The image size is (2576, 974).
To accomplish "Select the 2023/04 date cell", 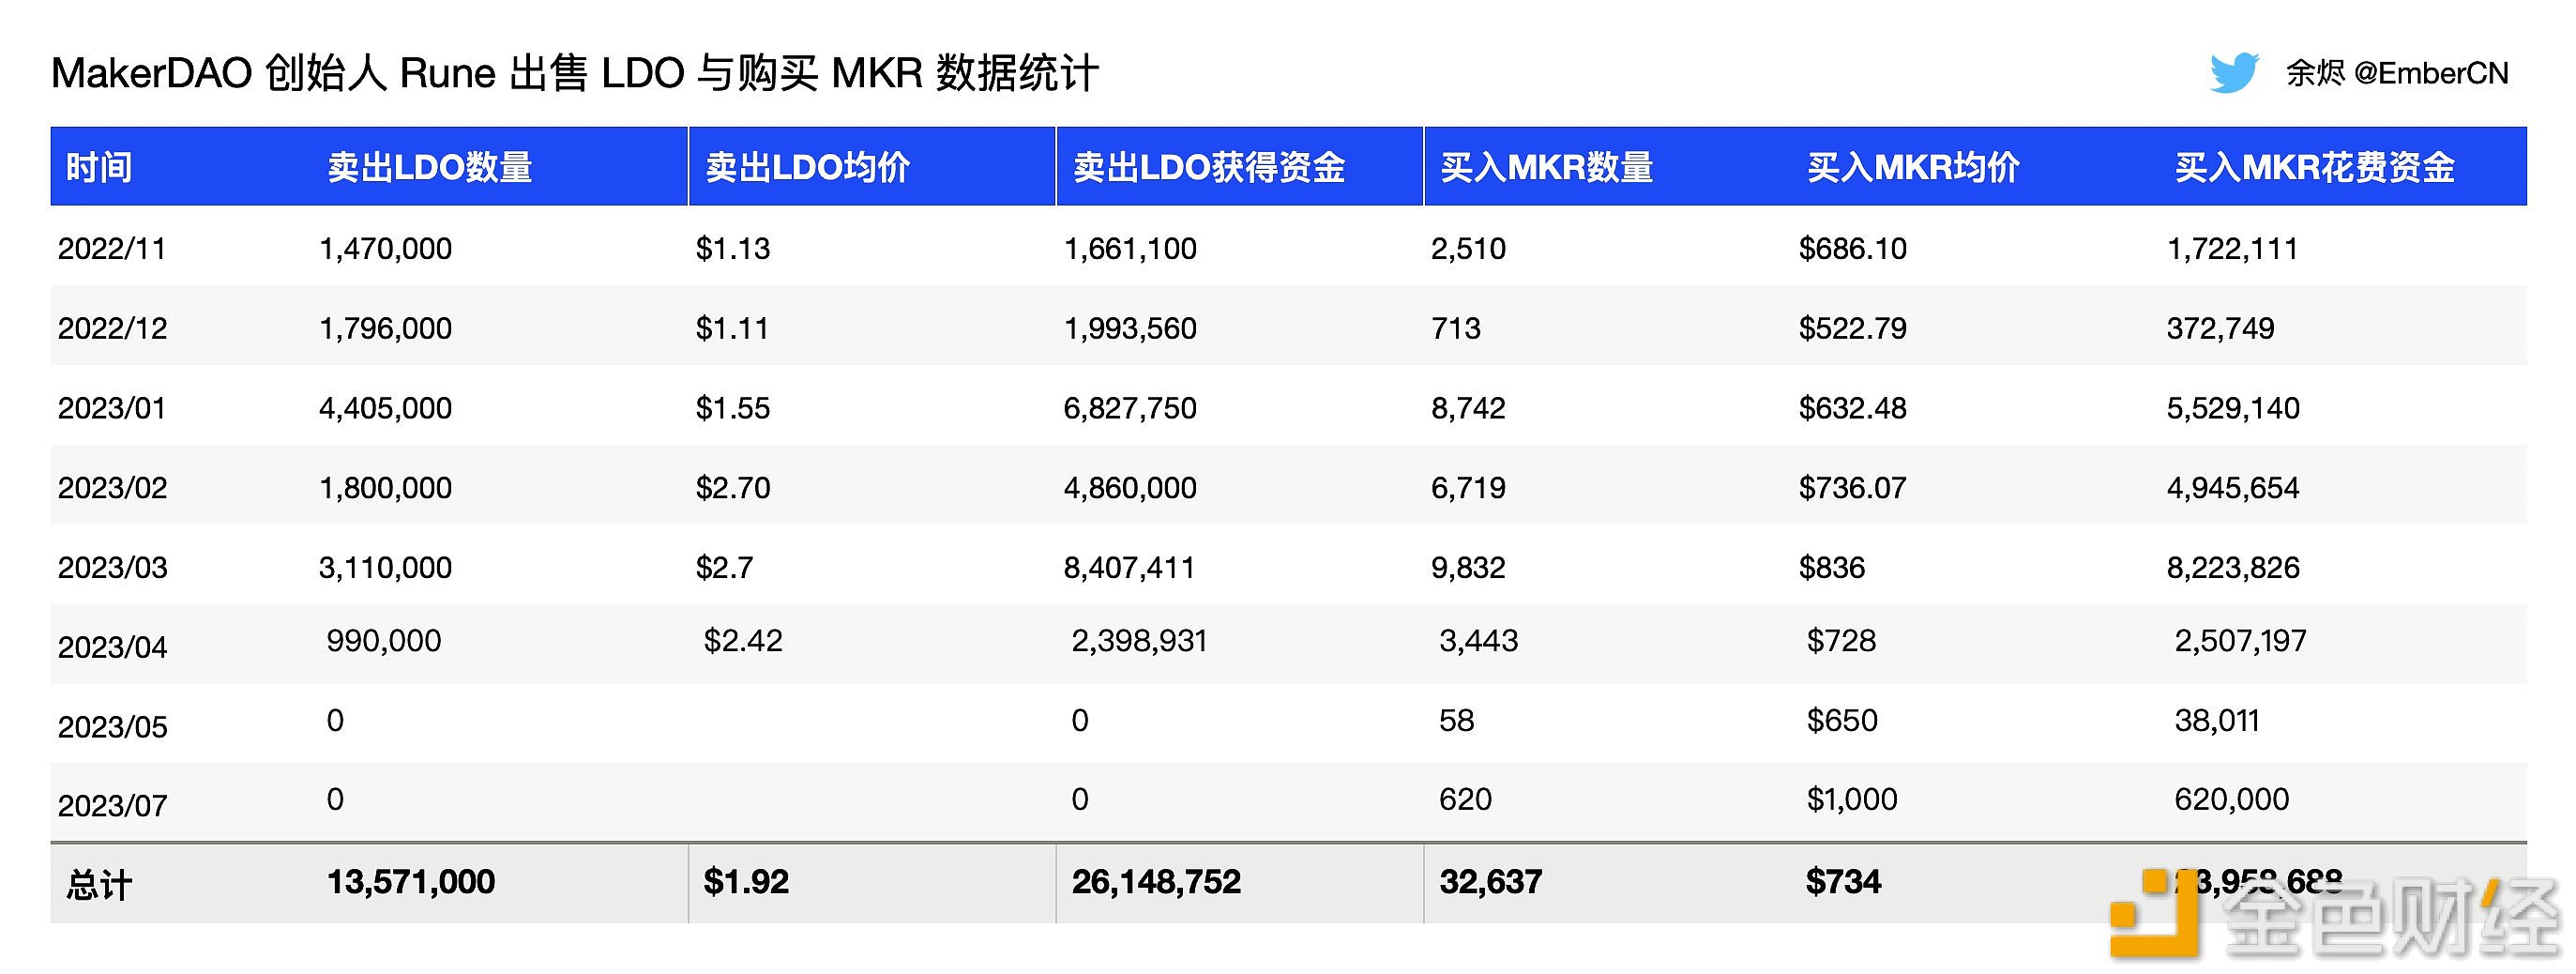I will tap(112, 647).
